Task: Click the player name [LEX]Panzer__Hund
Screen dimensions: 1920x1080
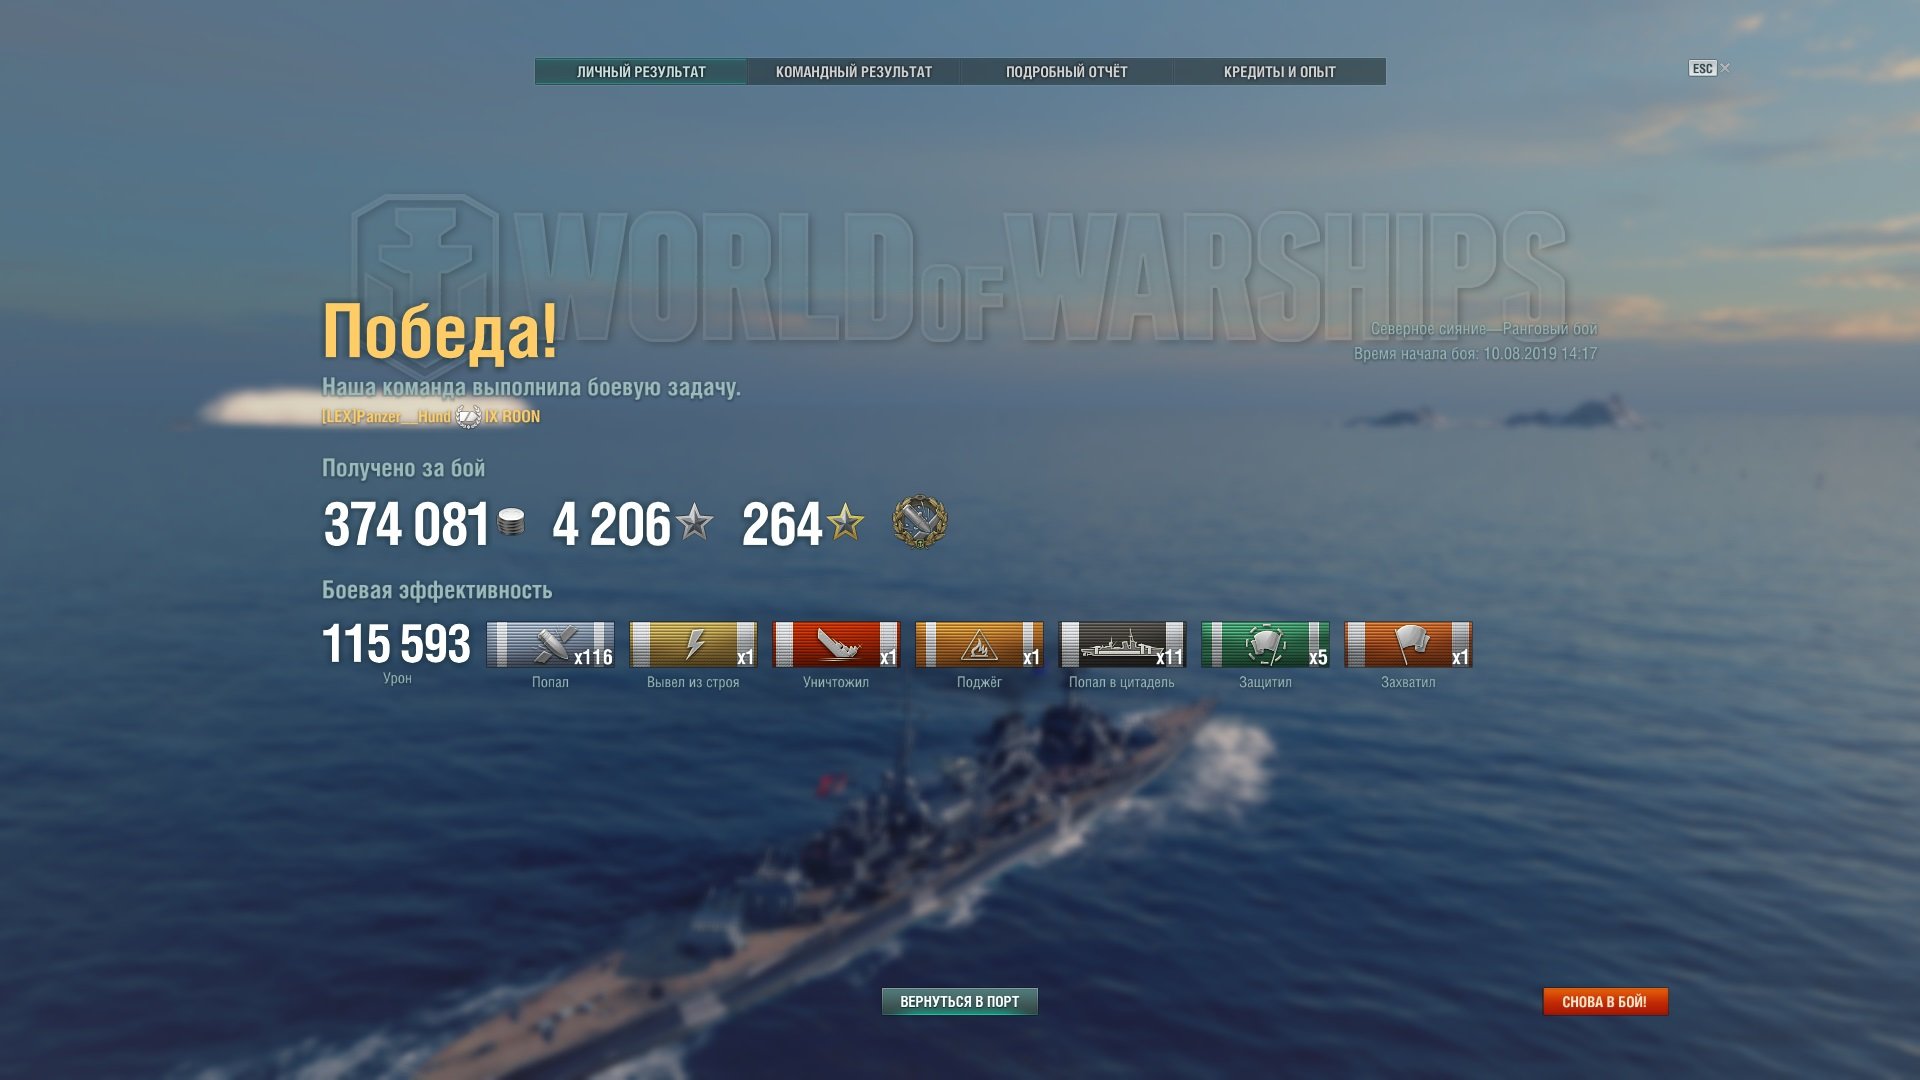Action: 387,417
